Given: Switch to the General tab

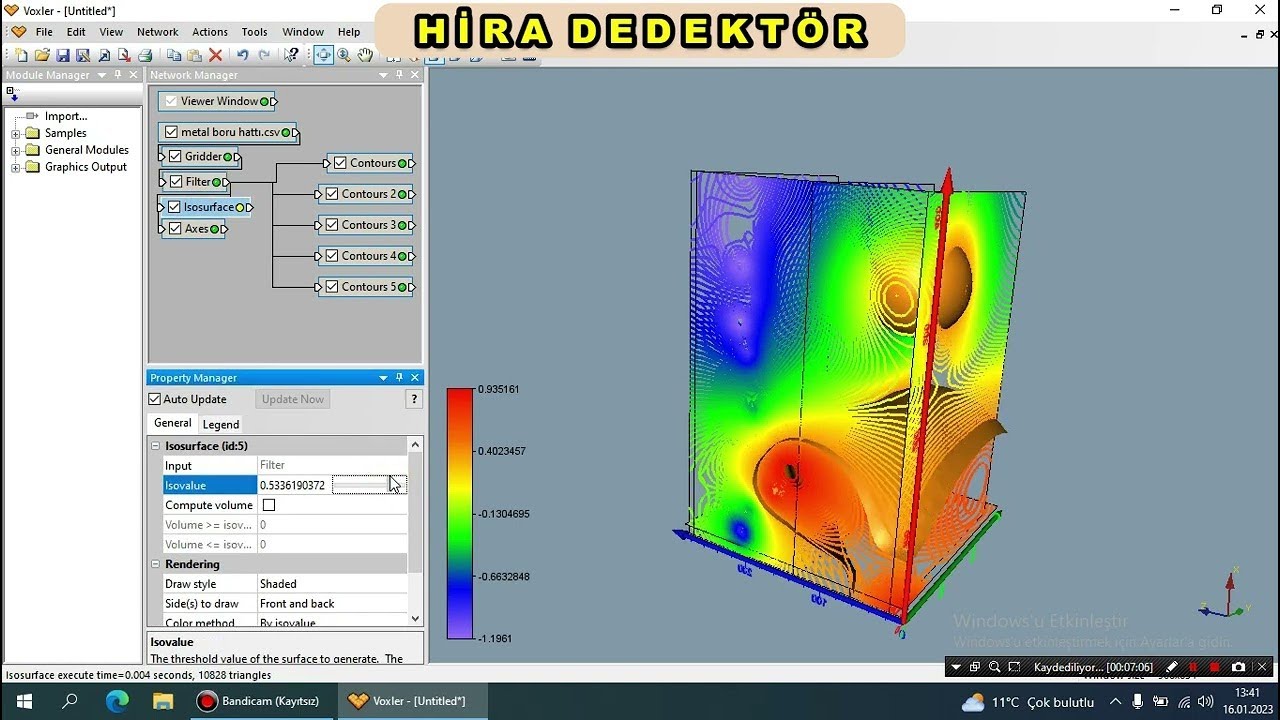Looking at the screenshot, I should (172, 423).
